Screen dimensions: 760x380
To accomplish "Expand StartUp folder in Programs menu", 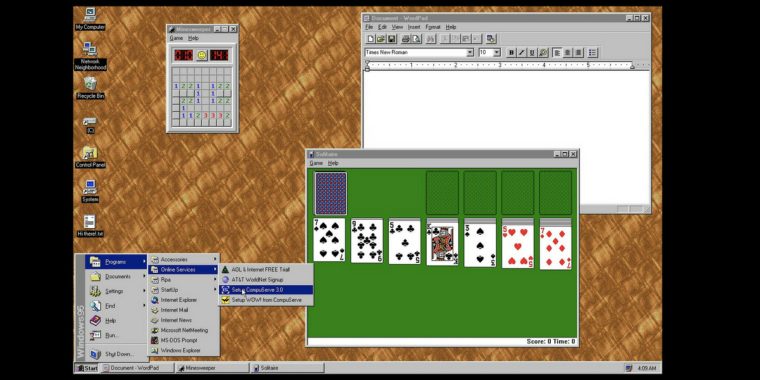I will pos(183,290).
